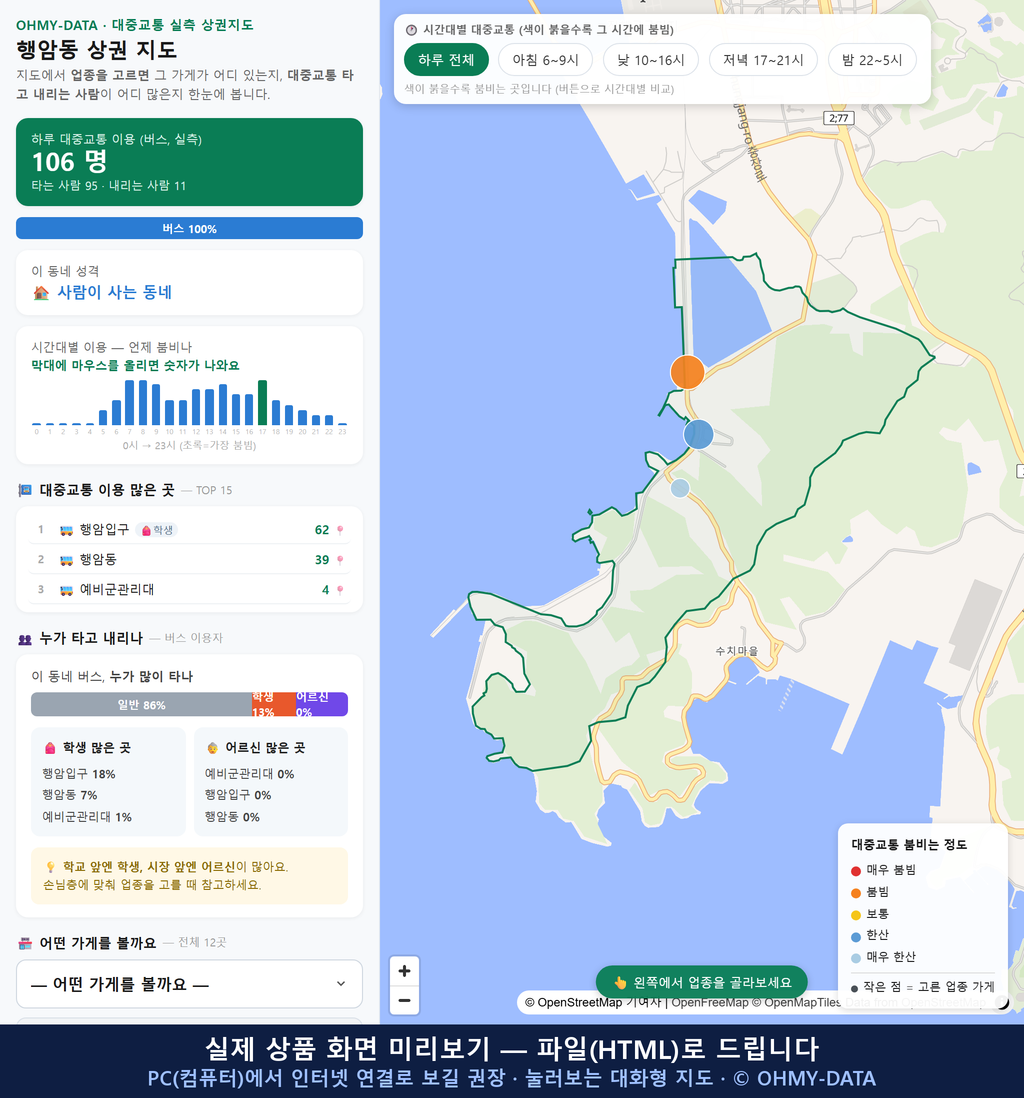Click the purple 어르신 0% segment
This screenshot has width=1024, height=1098.
(x=321, y=704)
